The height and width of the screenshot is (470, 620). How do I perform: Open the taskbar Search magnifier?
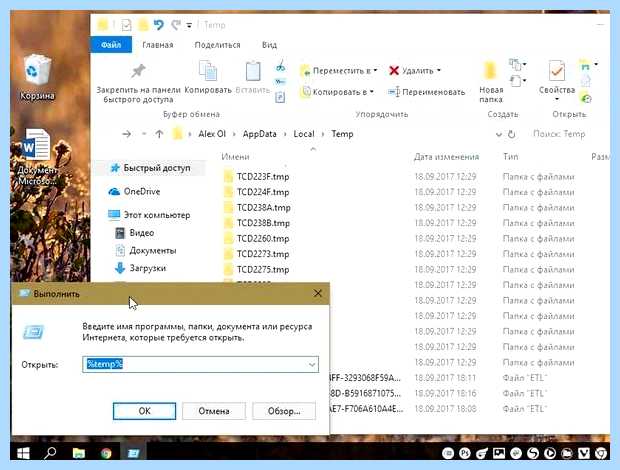pos(50,453)
